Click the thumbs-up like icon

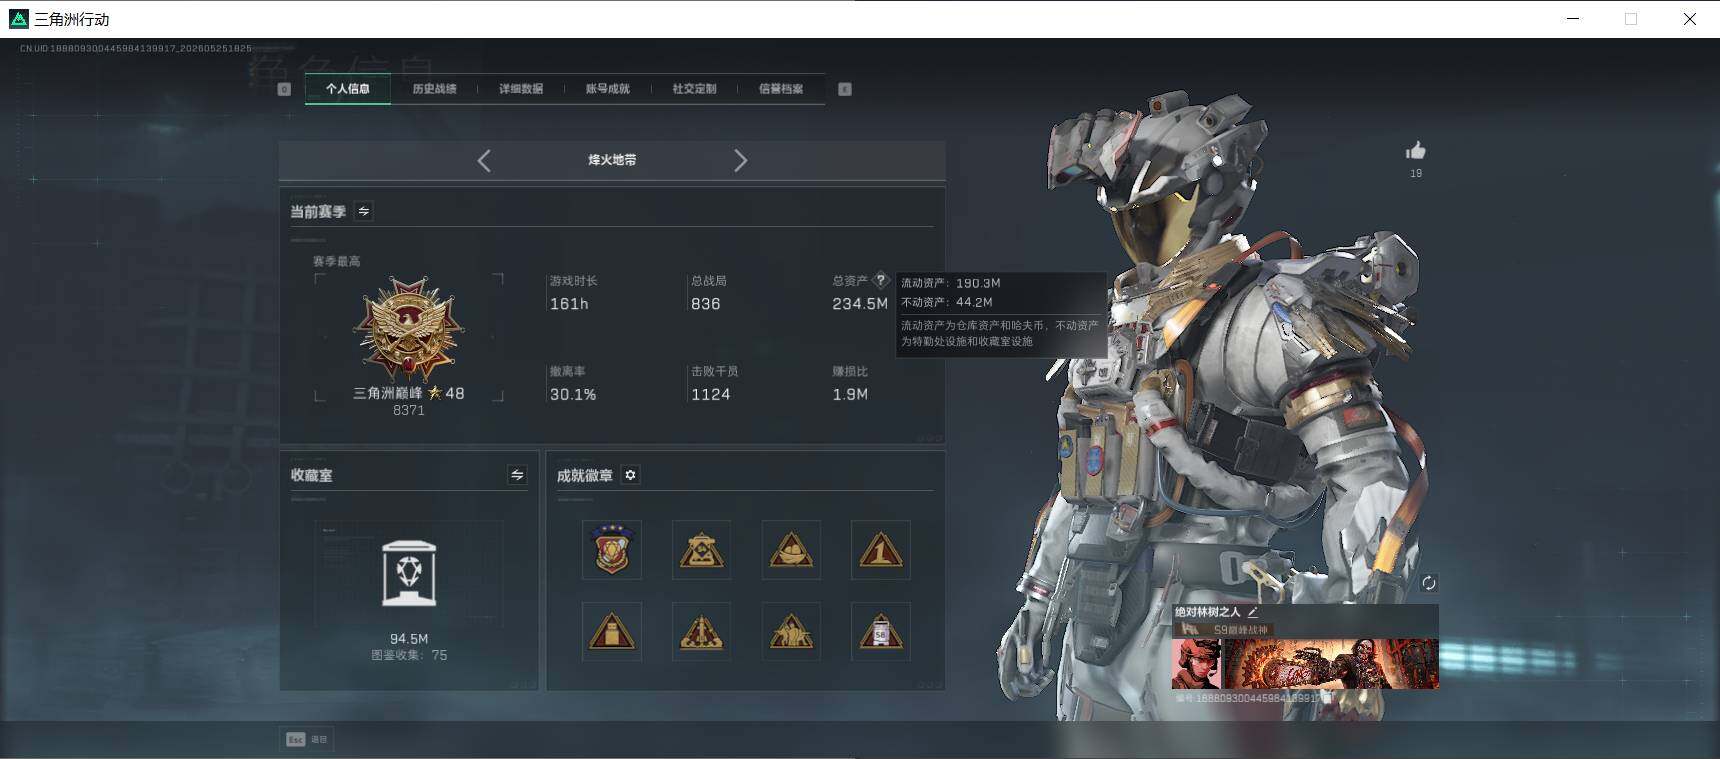tap(1415, 151)
